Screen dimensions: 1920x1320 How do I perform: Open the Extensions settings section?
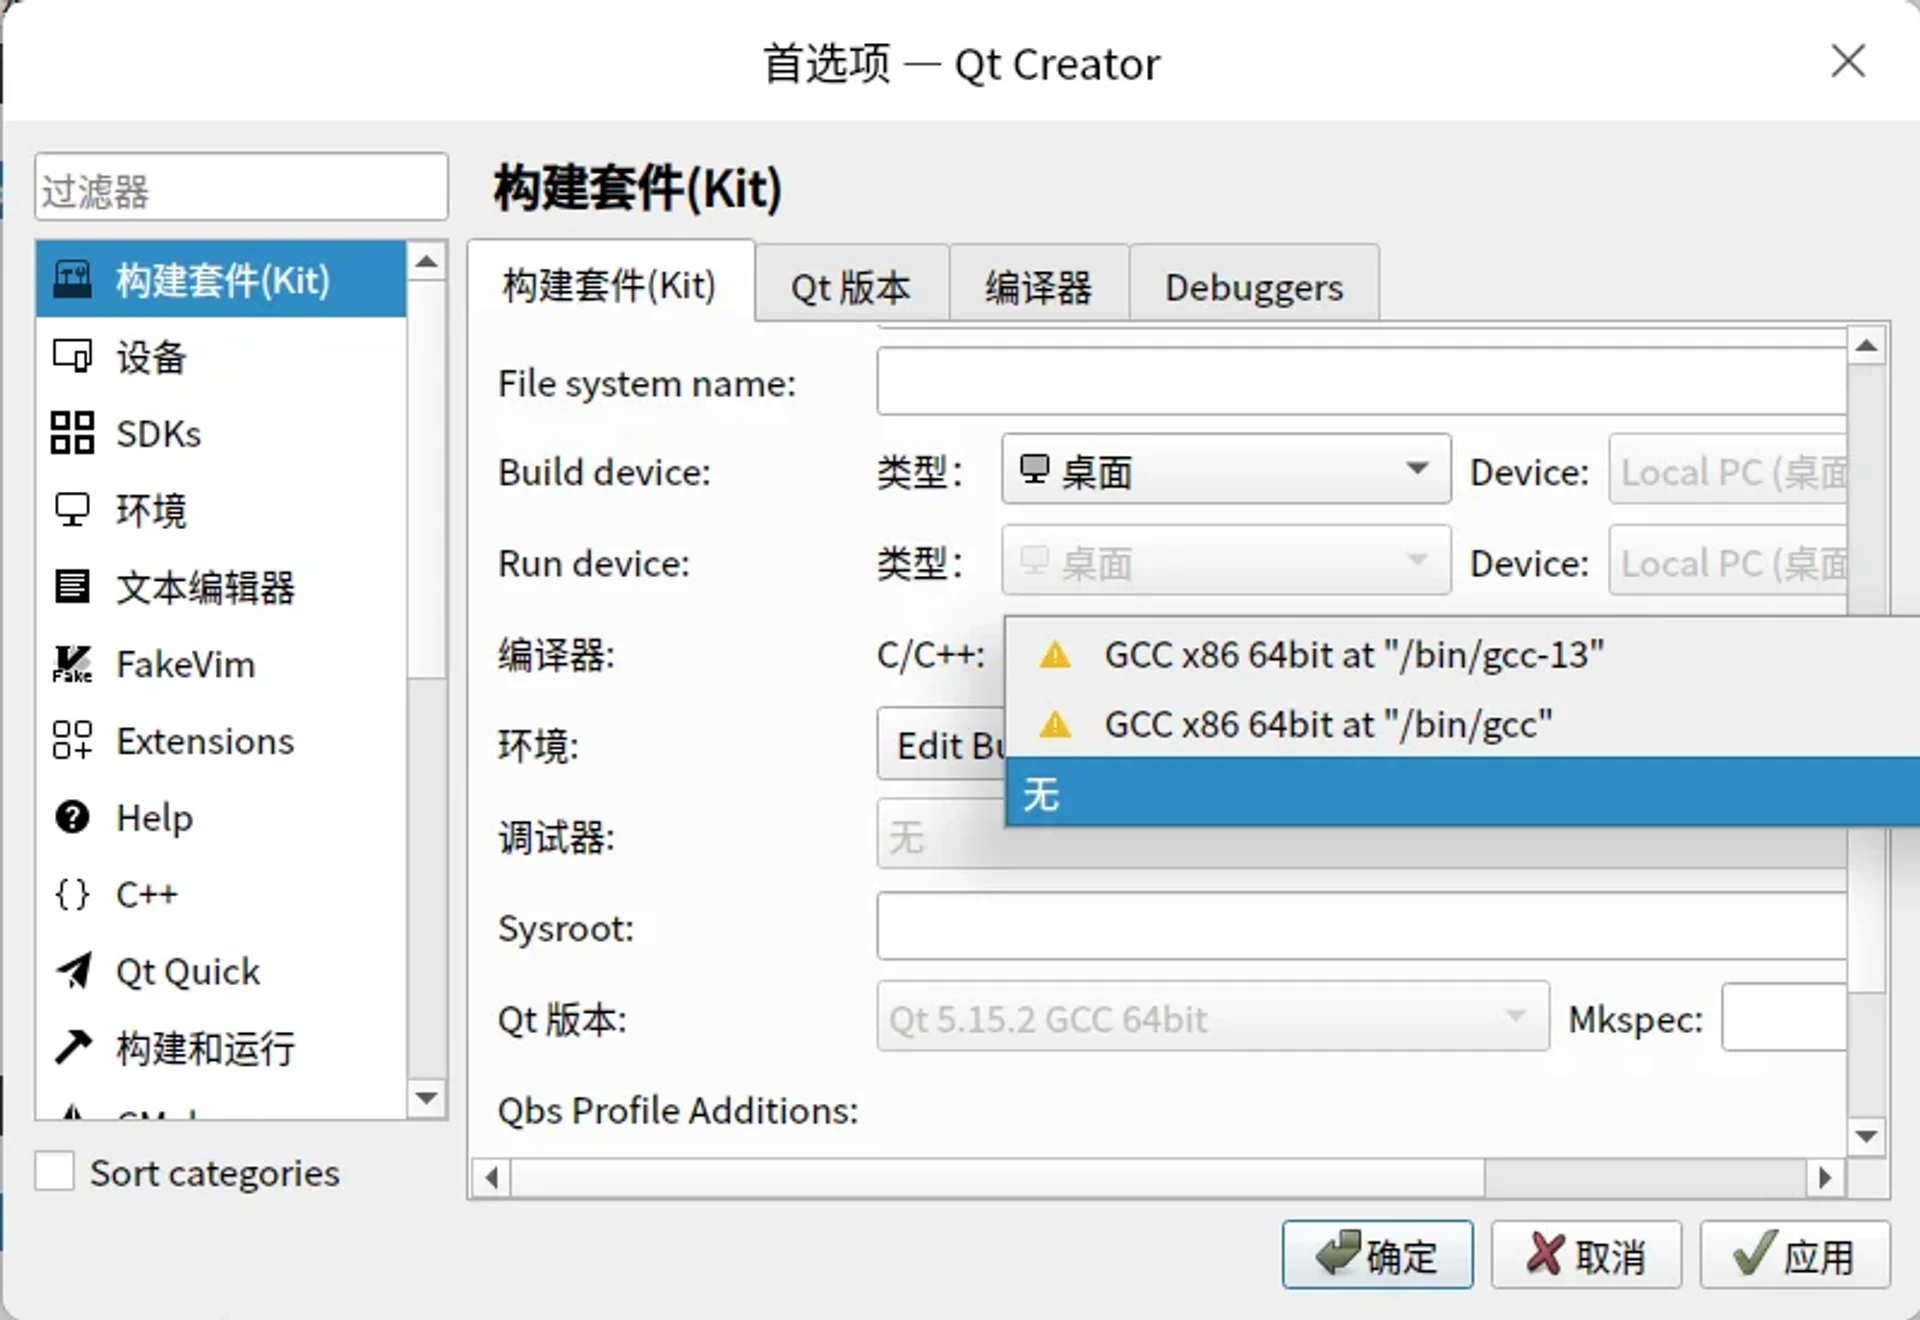click(x=203, y=741)
